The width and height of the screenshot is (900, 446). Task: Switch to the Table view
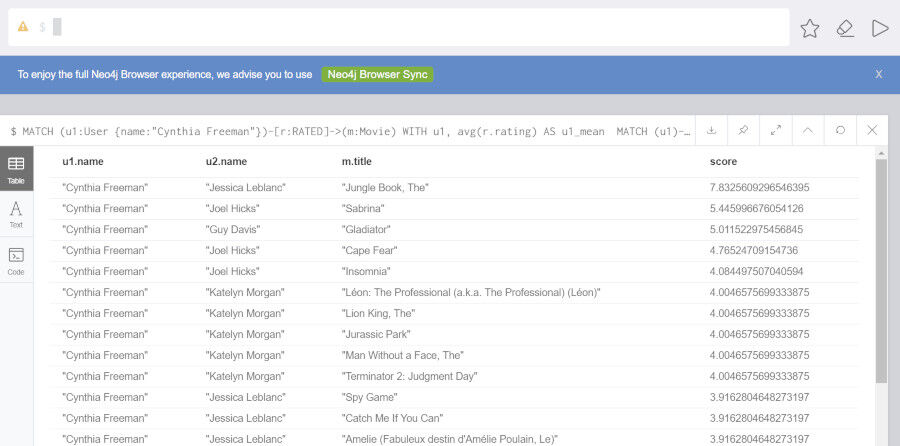16,169
